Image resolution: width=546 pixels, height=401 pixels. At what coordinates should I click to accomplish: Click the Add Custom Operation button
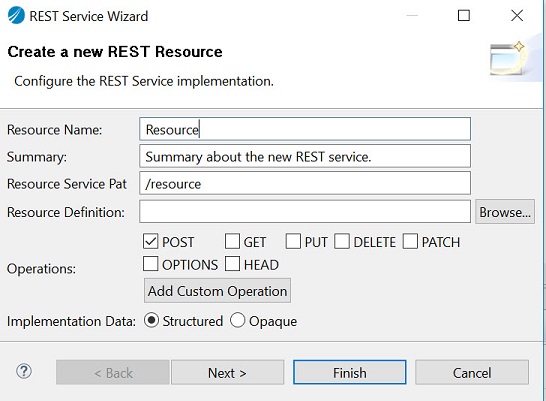[217, 291]
